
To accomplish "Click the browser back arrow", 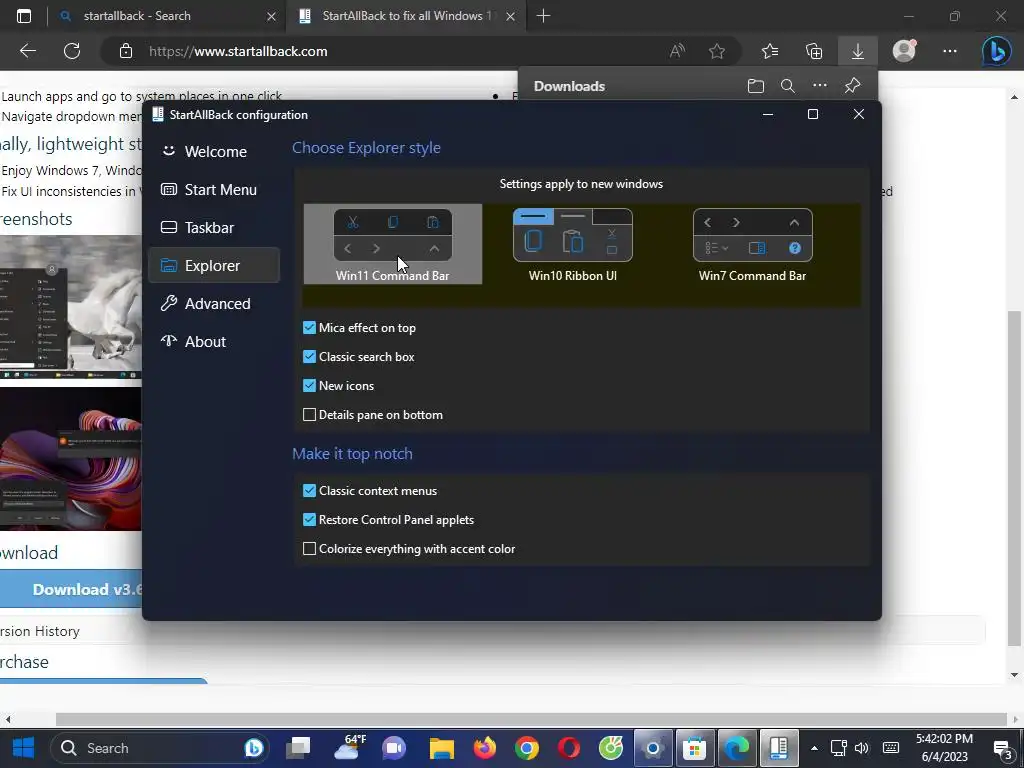I will (x=27, y=51).
